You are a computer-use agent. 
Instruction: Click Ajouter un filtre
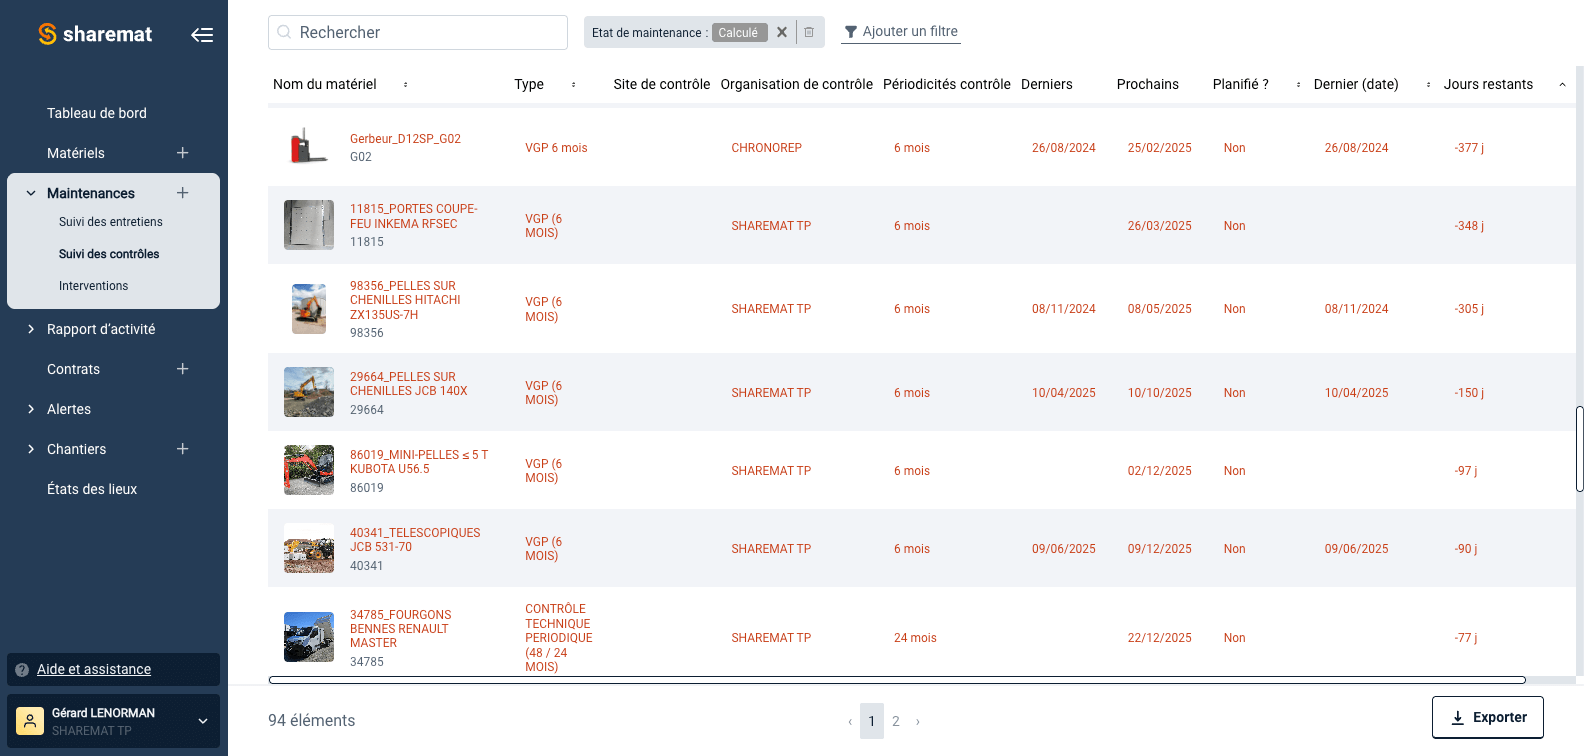[901, 32]
